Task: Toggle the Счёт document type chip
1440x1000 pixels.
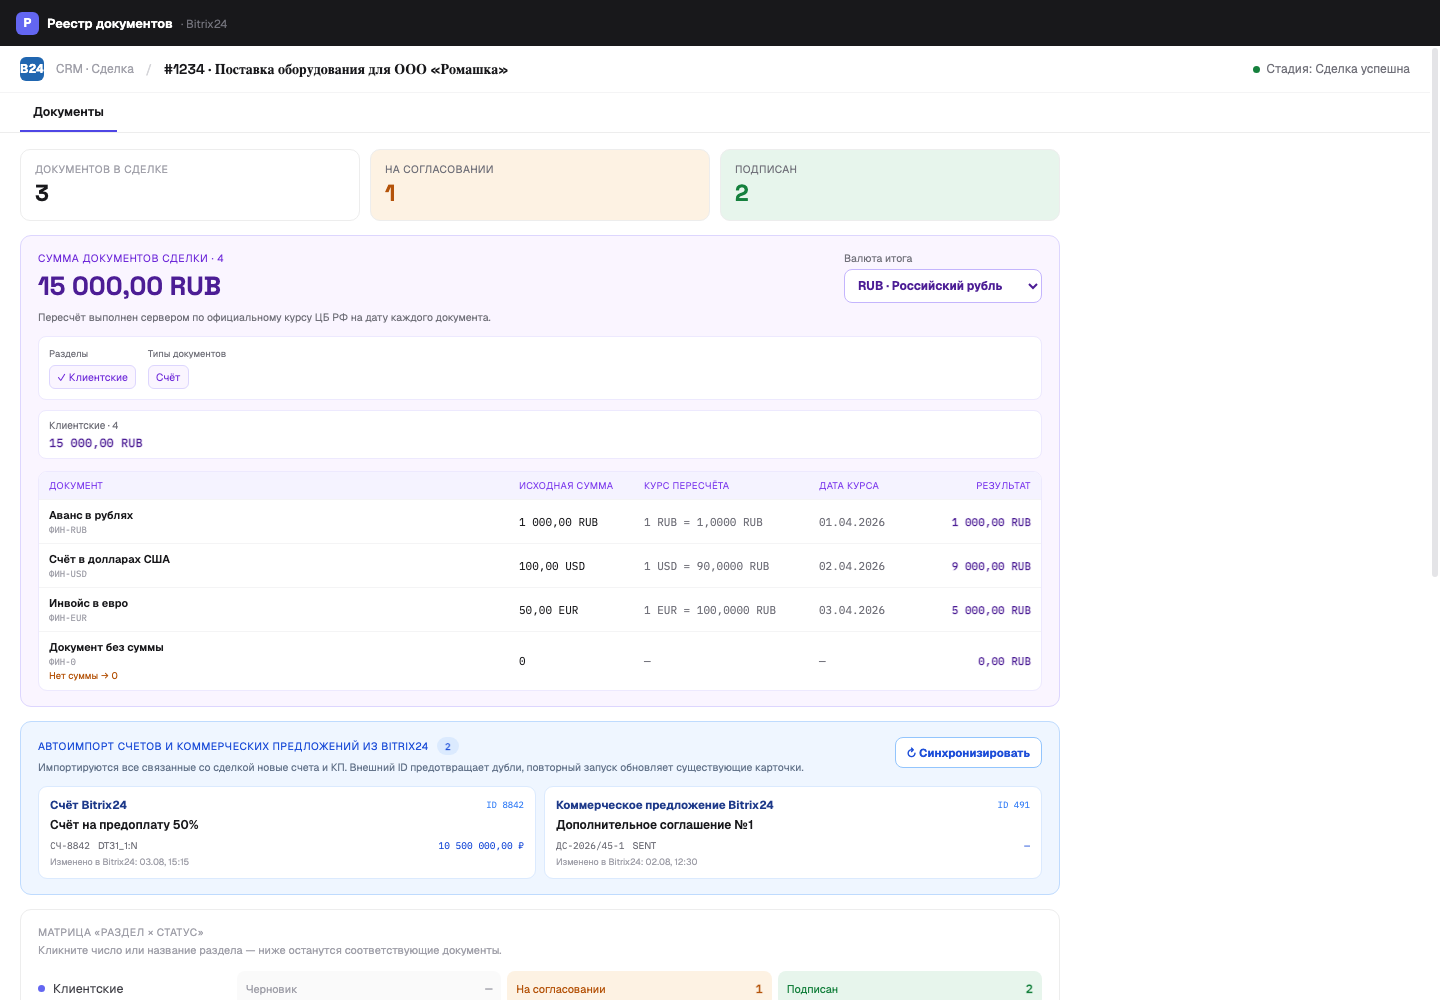Action: [x=168, y=377]
